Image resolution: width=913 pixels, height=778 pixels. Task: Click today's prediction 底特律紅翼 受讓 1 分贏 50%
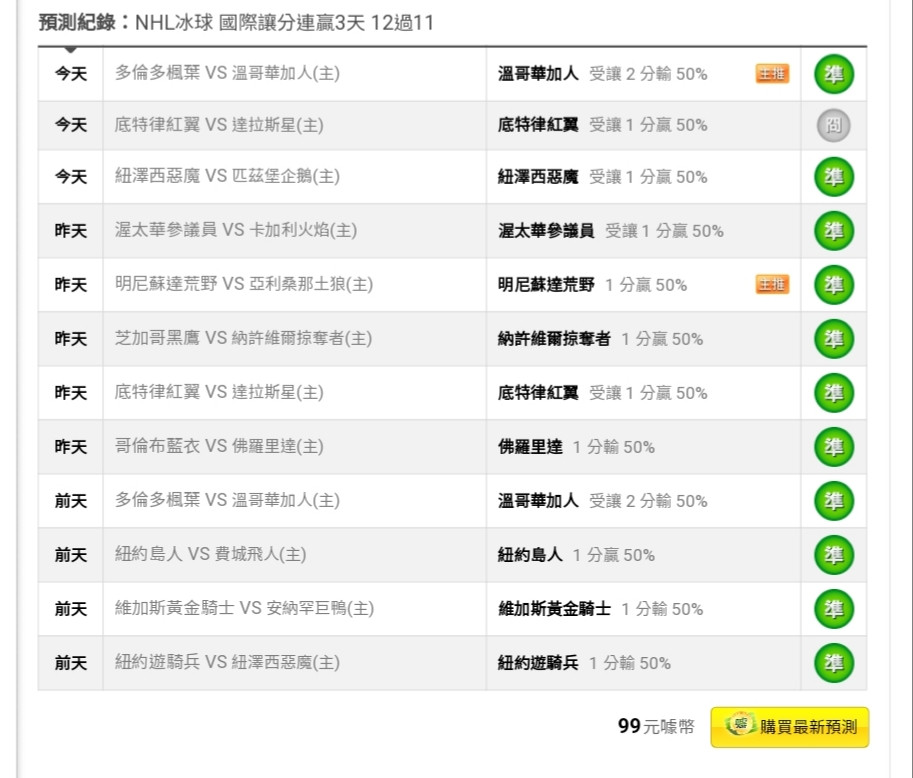click(603, 125)
